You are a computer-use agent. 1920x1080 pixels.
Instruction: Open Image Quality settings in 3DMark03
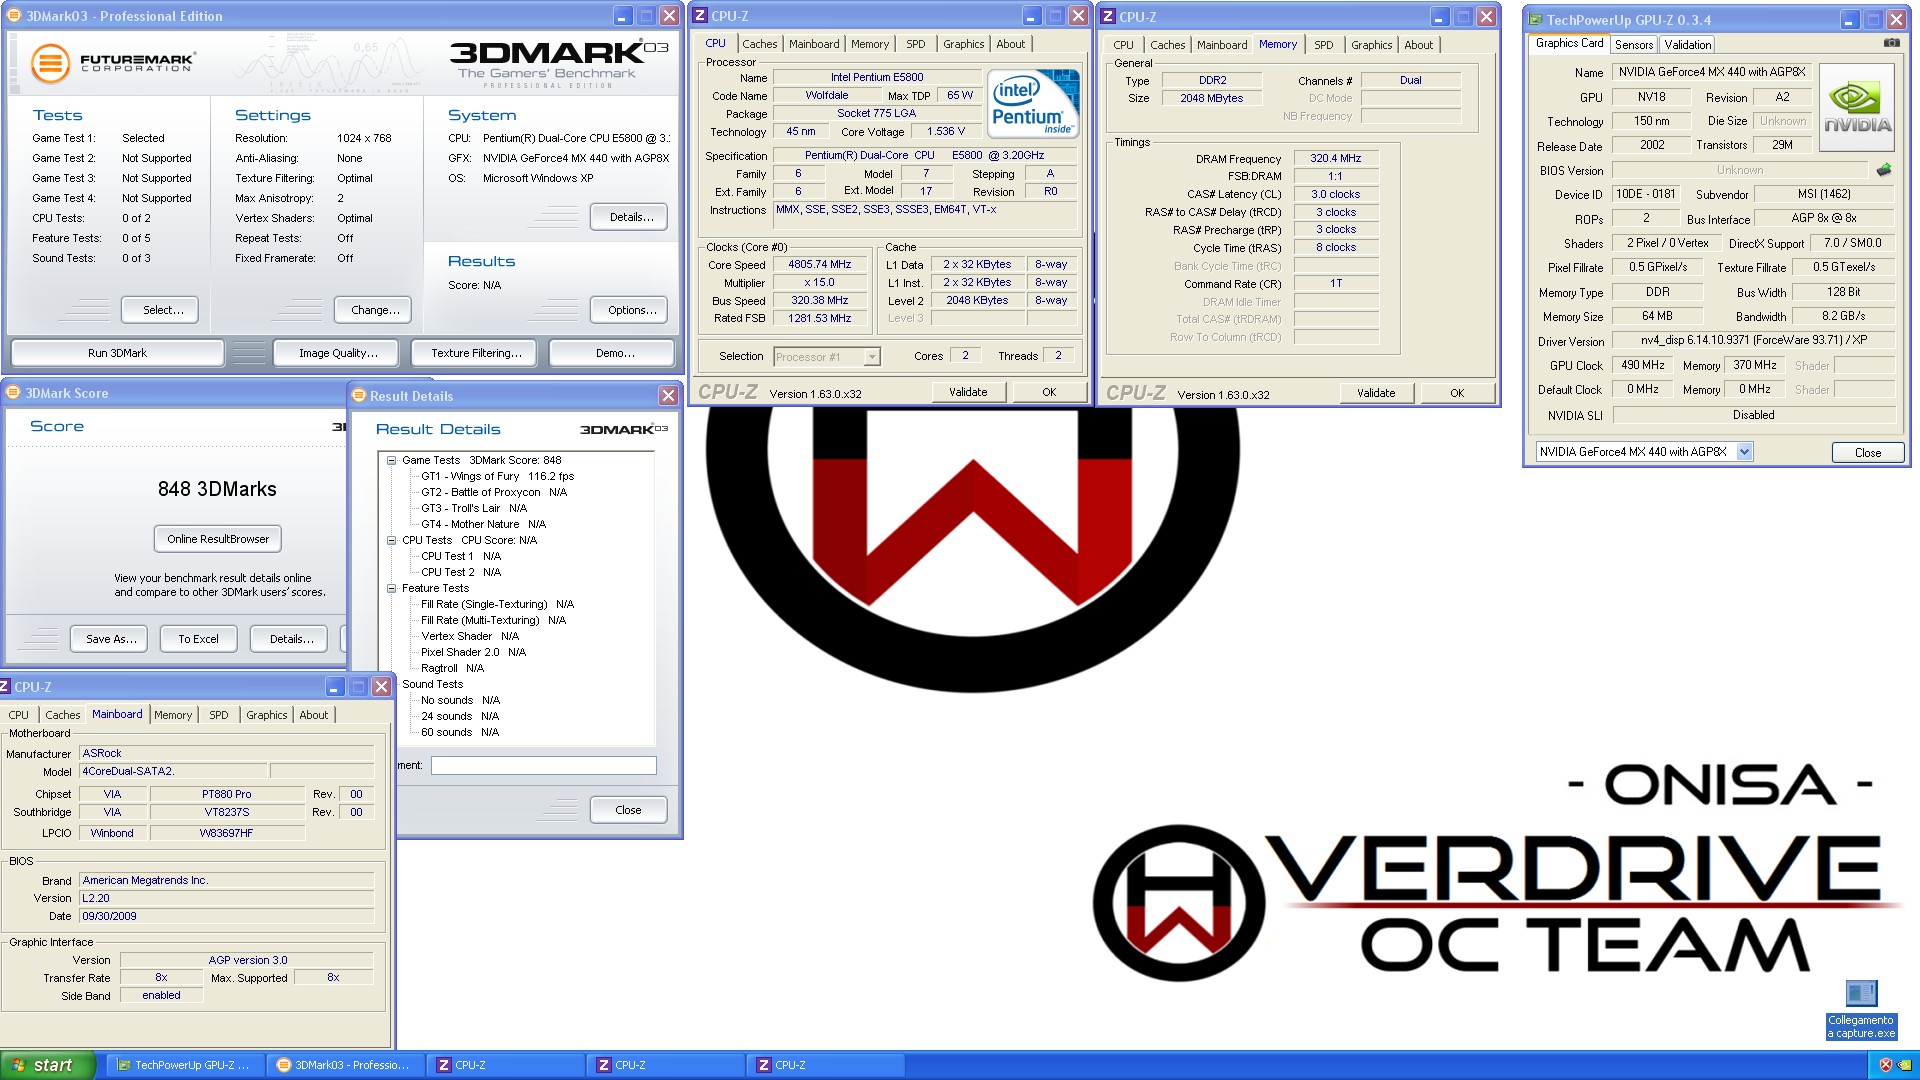click(338, 353)
